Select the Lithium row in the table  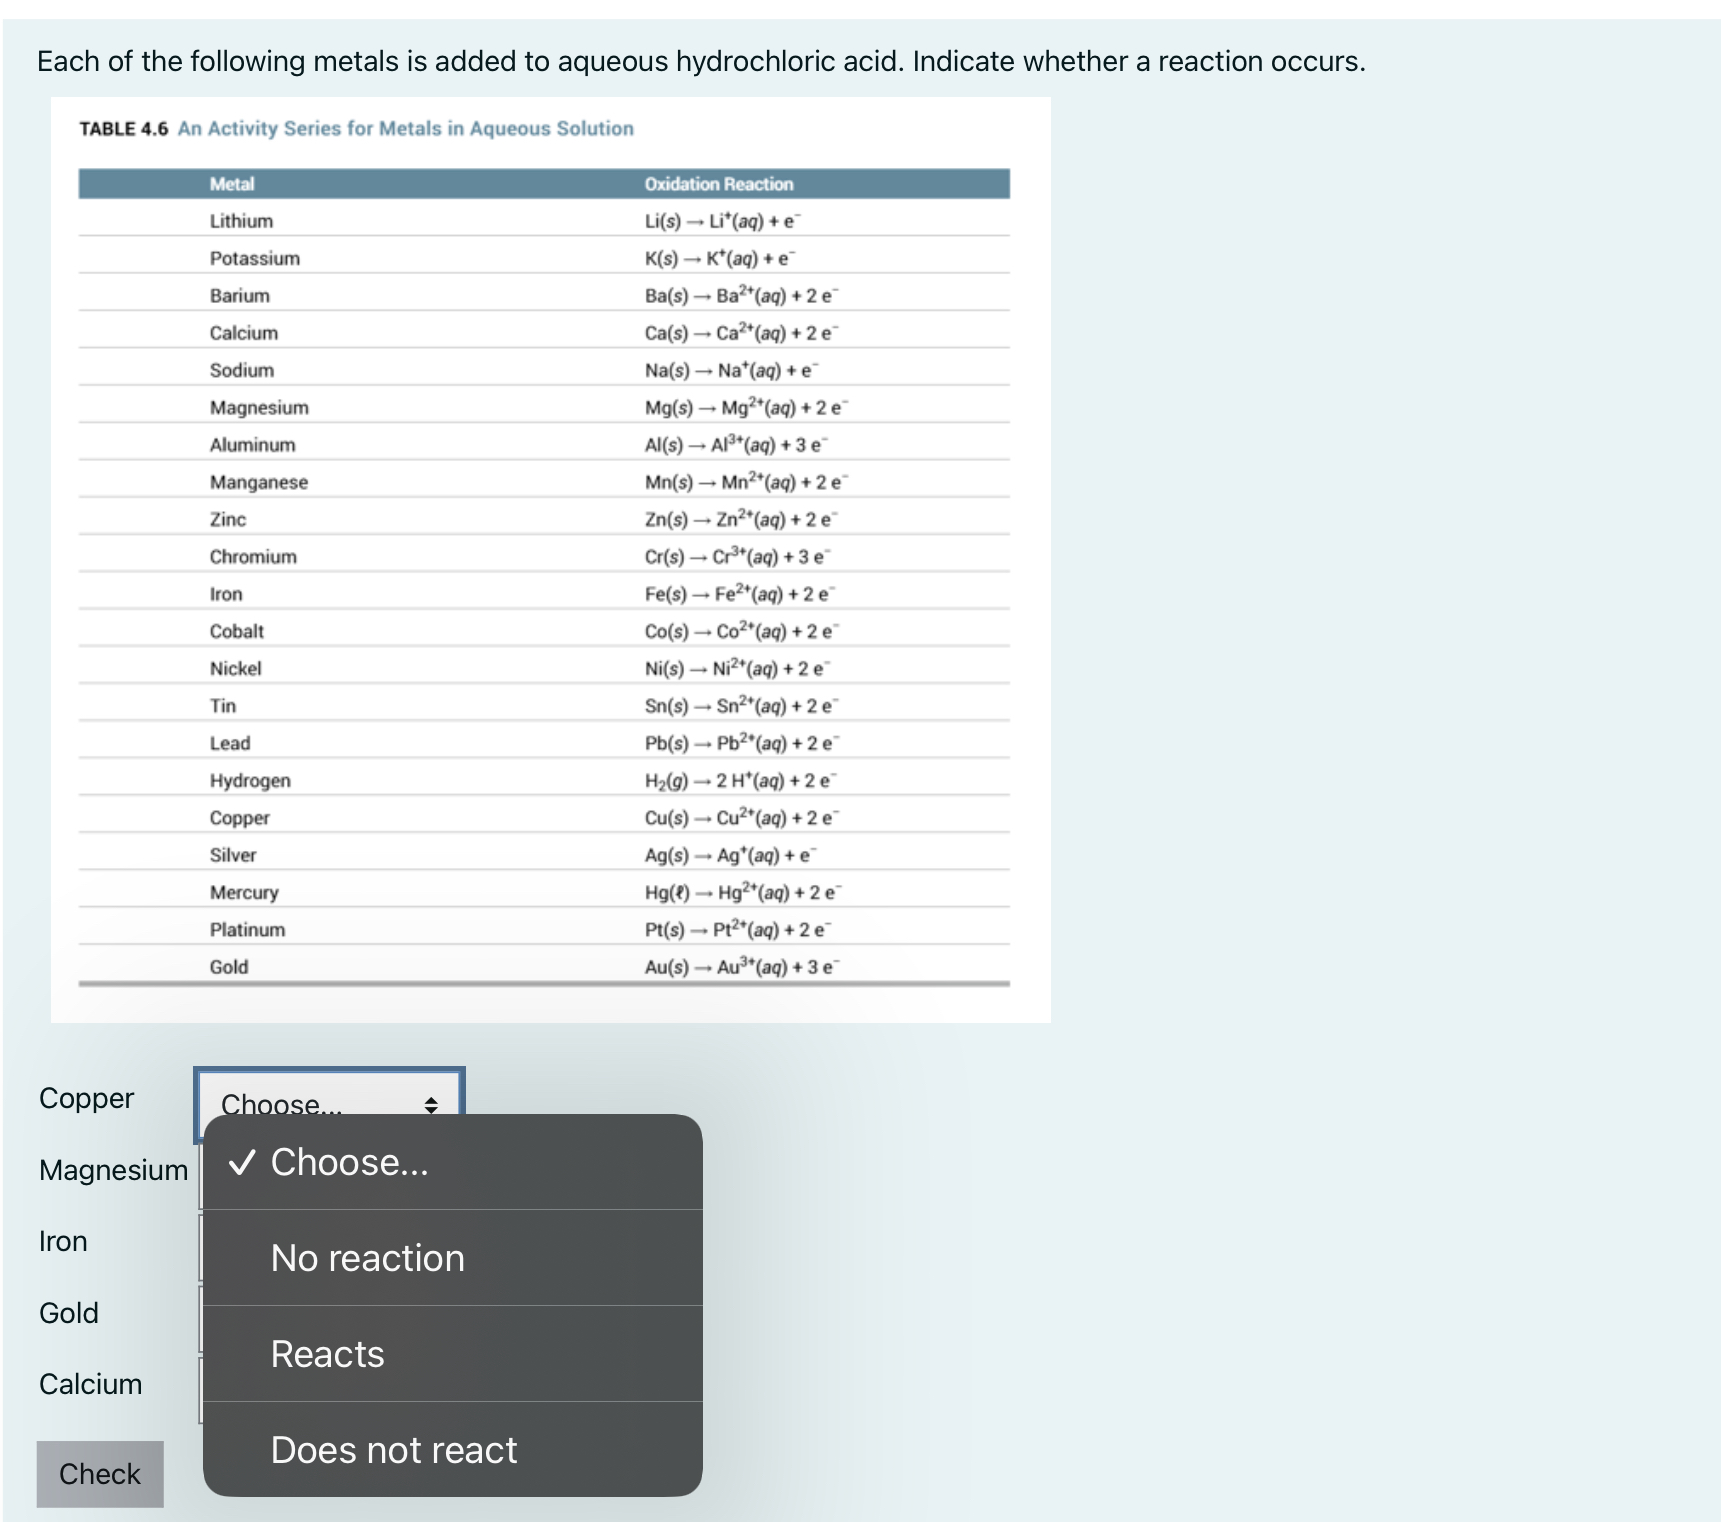pyautogui.click(x=240, y=221)
